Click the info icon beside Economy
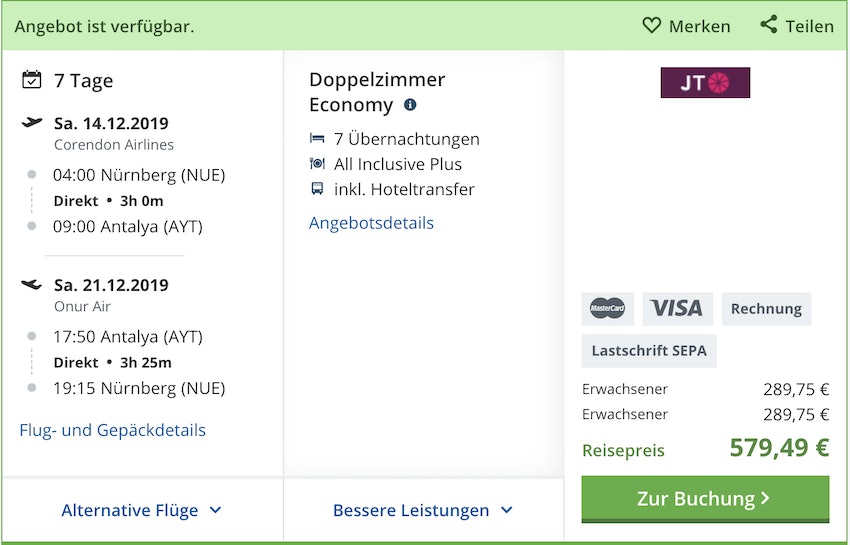This screenshot has height=545, width=850. [x=410, y=105]
